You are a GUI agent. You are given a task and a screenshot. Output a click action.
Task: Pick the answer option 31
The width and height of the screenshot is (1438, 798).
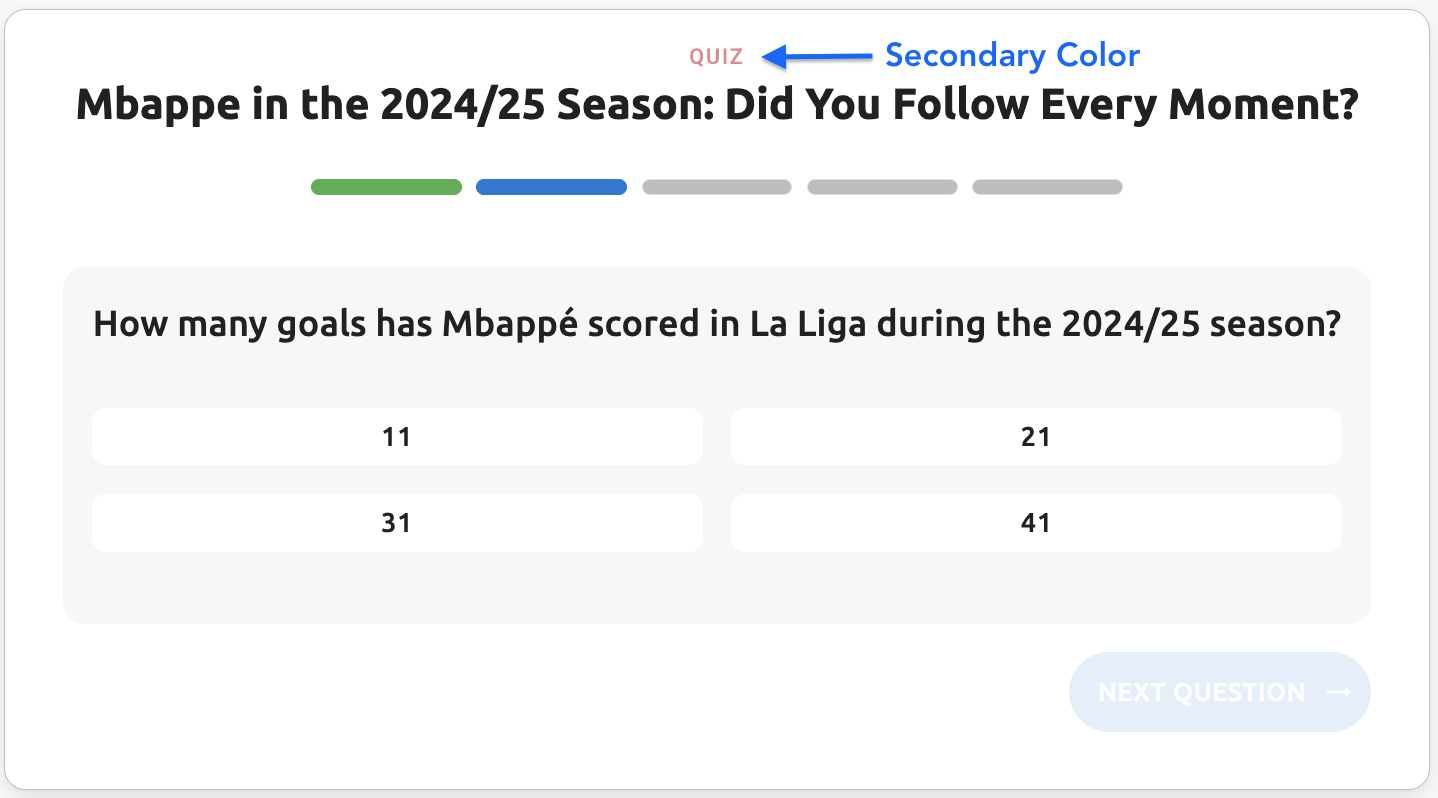pyautogui.click(x=397, y=523)
